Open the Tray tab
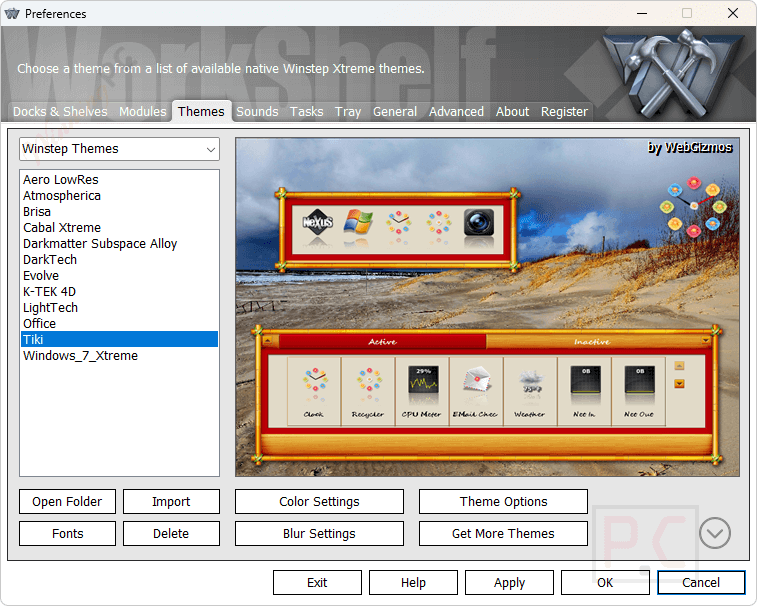Image resolution: width=757 pixels, height=606 pixels. pos(348,112)
